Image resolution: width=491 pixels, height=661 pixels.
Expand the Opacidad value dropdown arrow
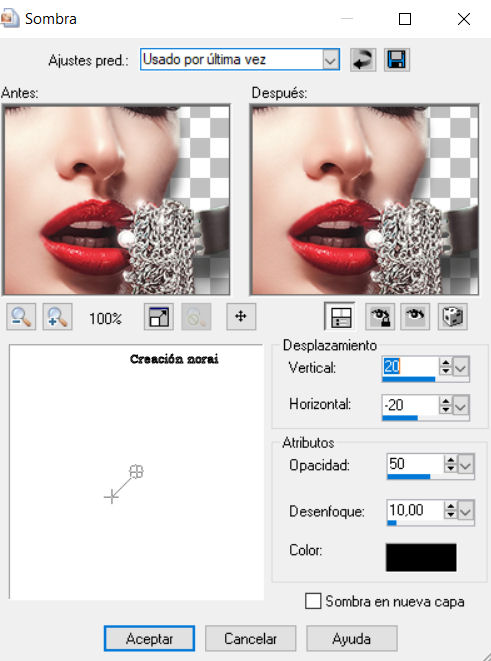[x=466, y=465]
